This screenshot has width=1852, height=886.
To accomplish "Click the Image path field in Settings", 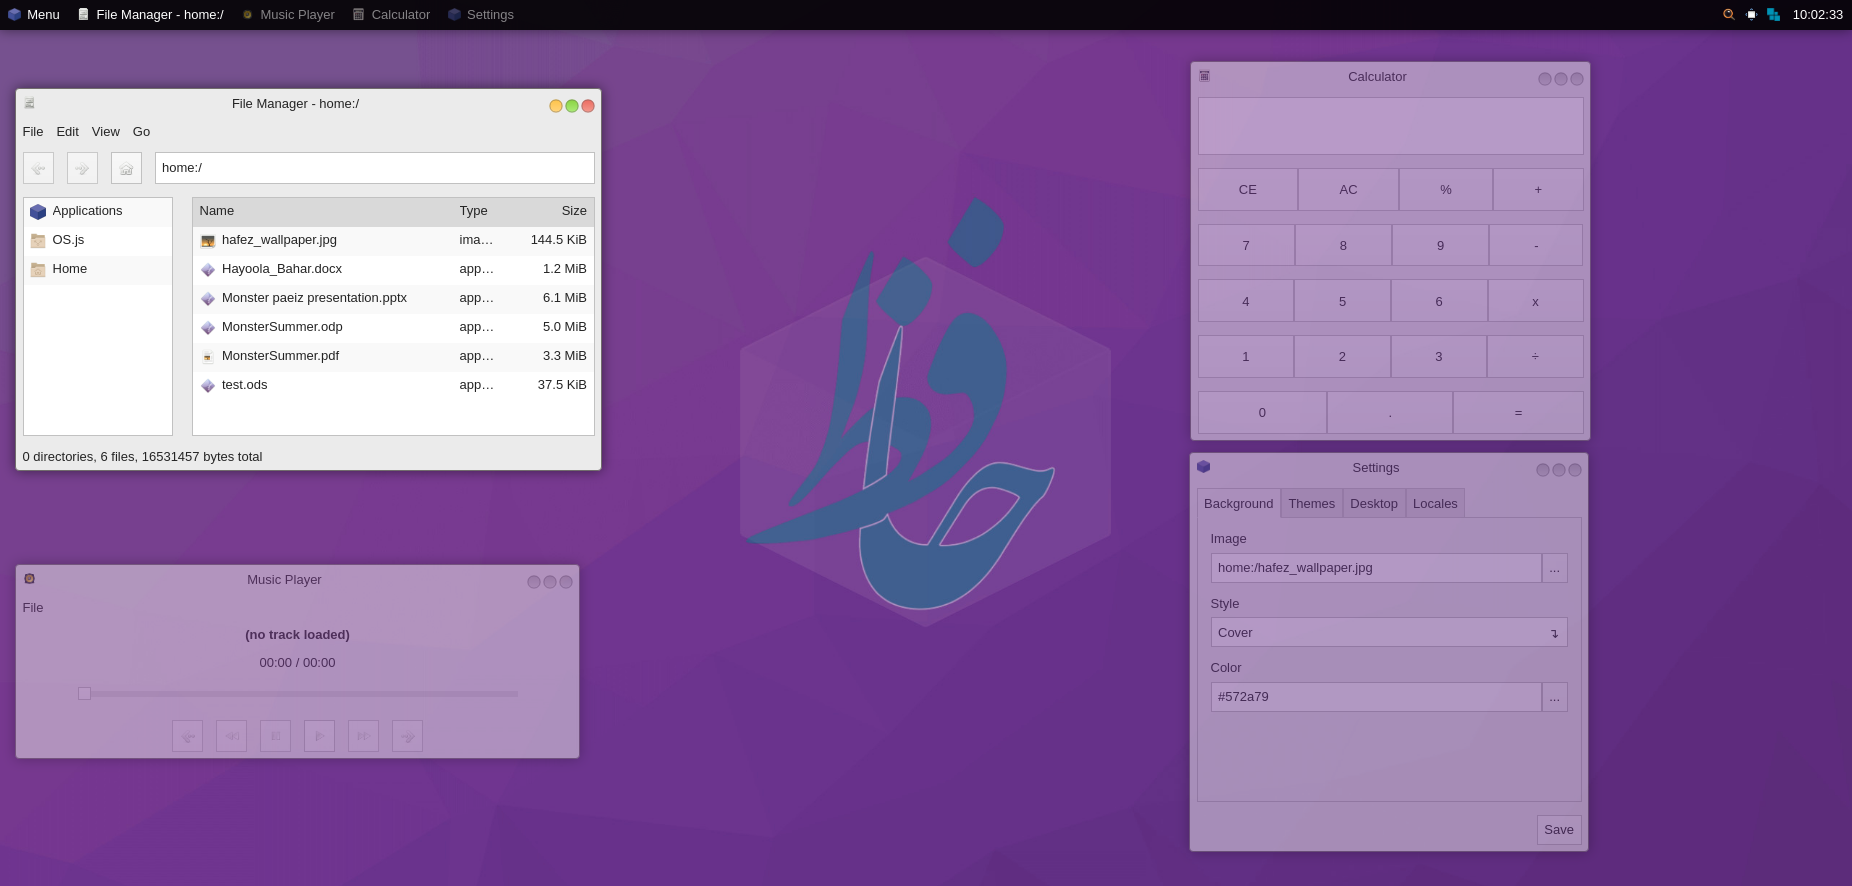I will tap(1376, 568).
